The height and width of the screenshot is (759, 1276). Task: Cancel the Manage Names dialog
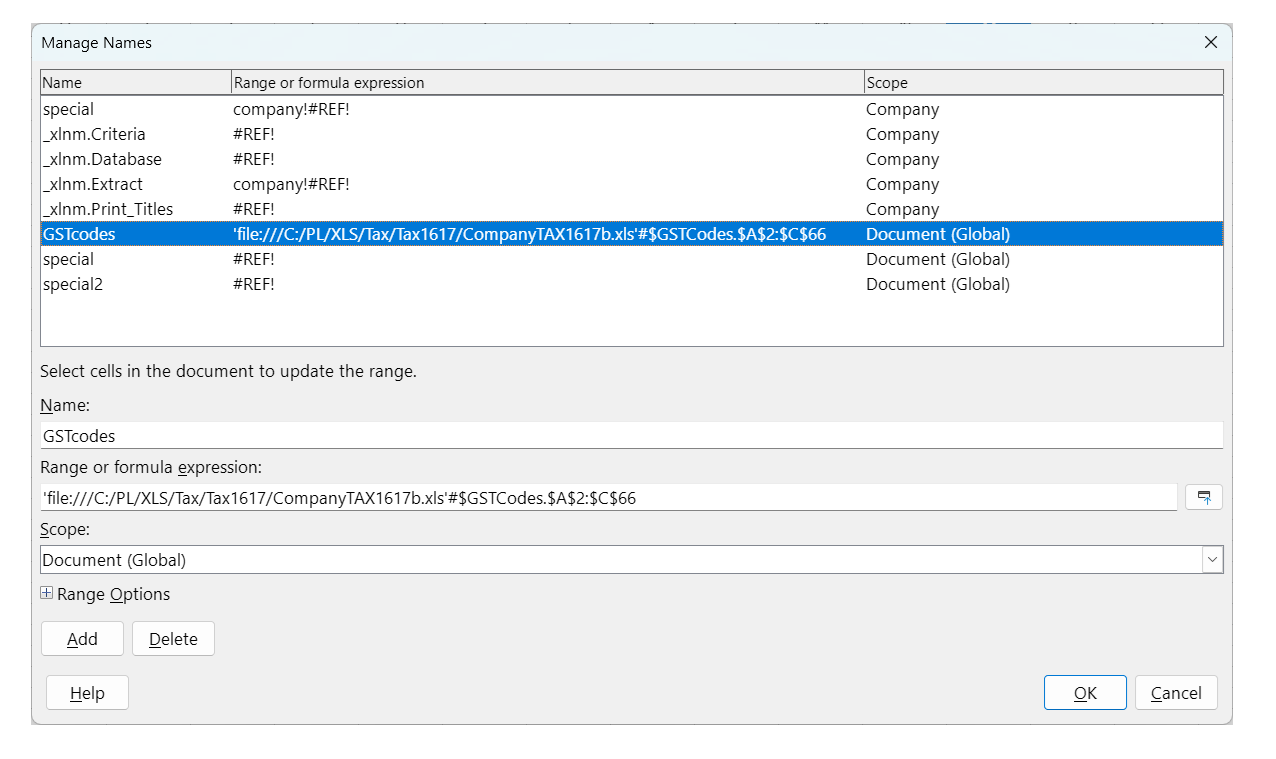pos(1175,693)
